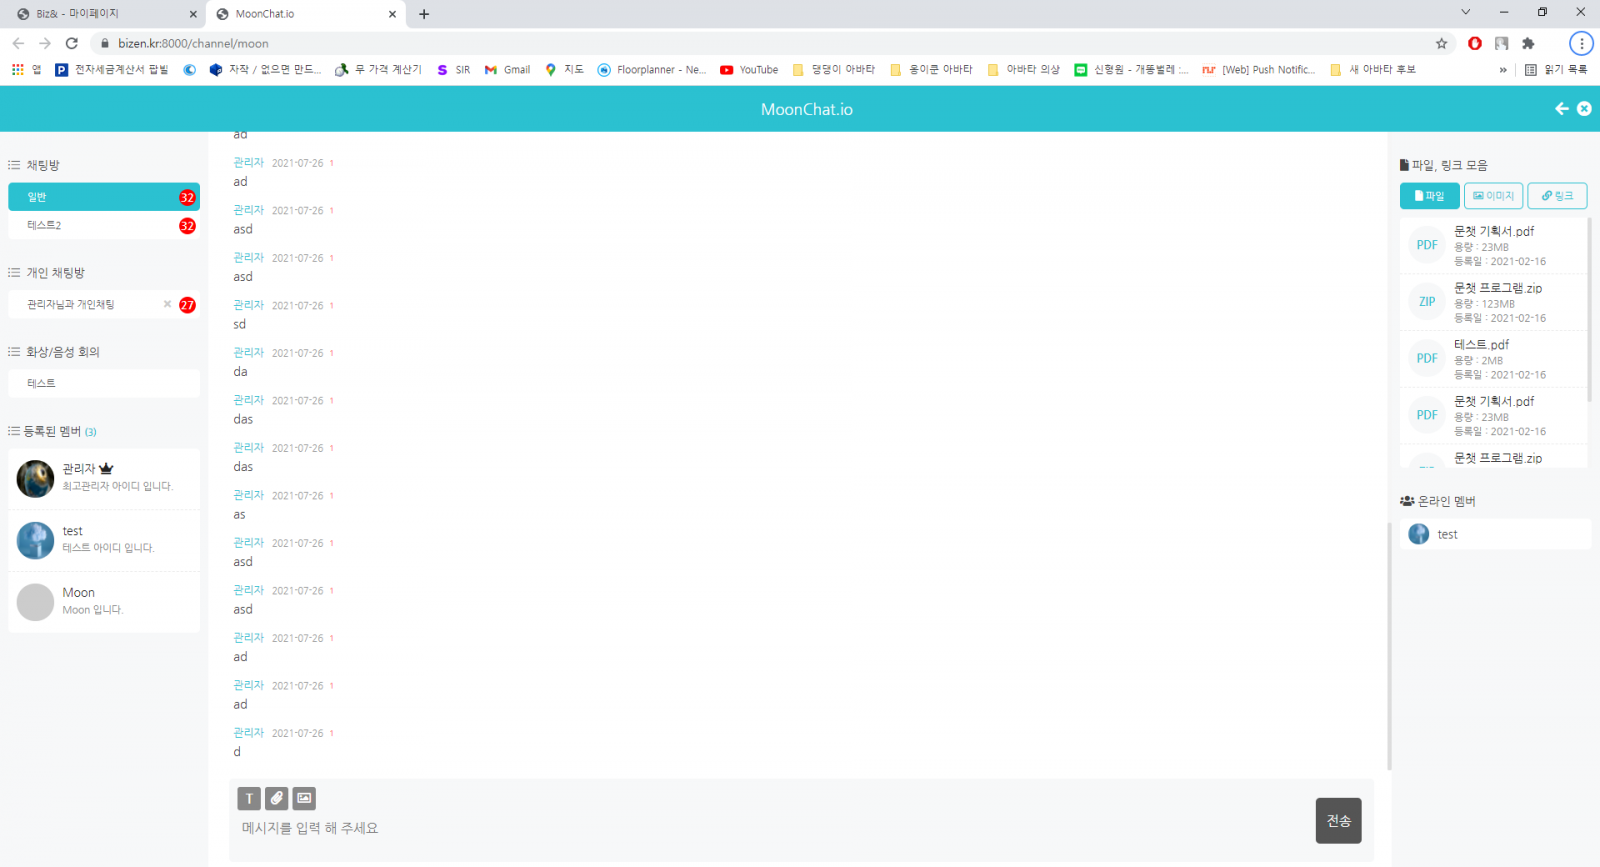Image resolution: width=1600 pixels, height=867 pixels.
Task: Close the MoonChat.io browser tab
Action: tap(392, 14)
